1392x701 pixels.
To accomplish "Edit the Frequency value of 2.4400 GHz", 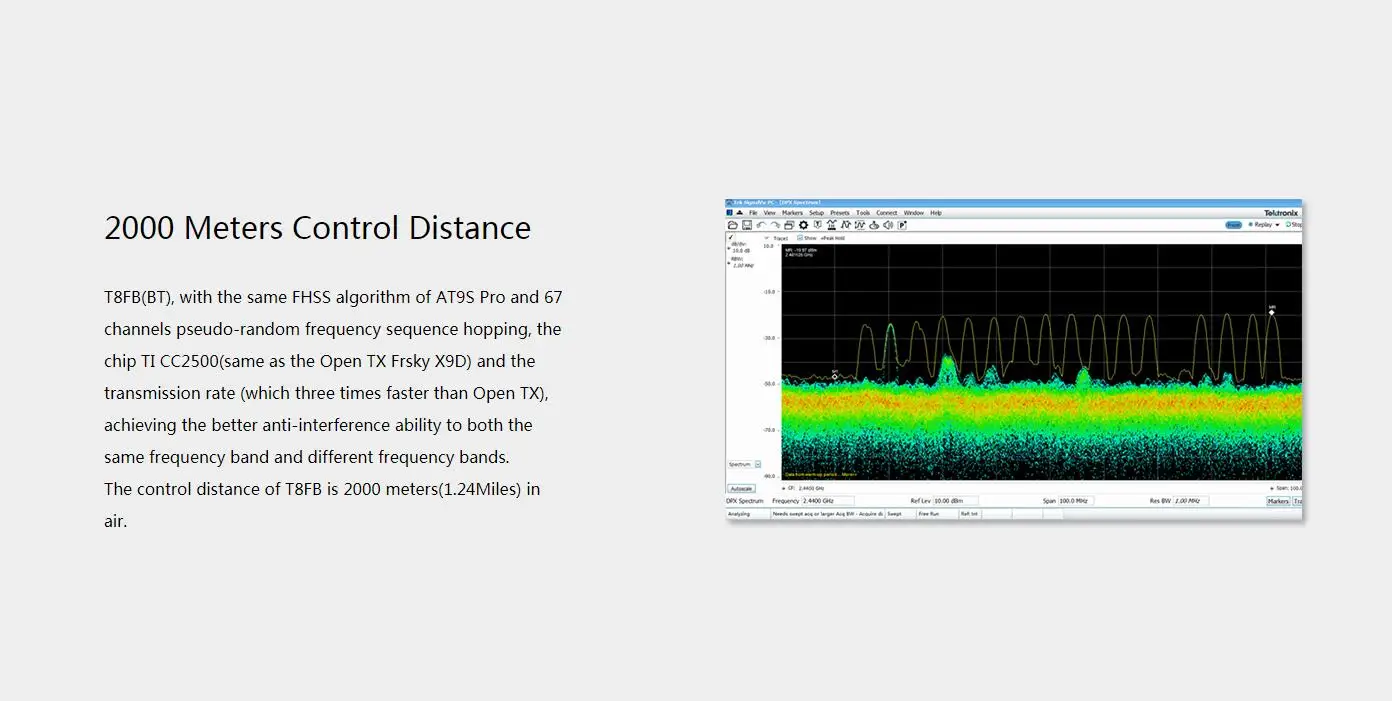I will pos(828,499).
